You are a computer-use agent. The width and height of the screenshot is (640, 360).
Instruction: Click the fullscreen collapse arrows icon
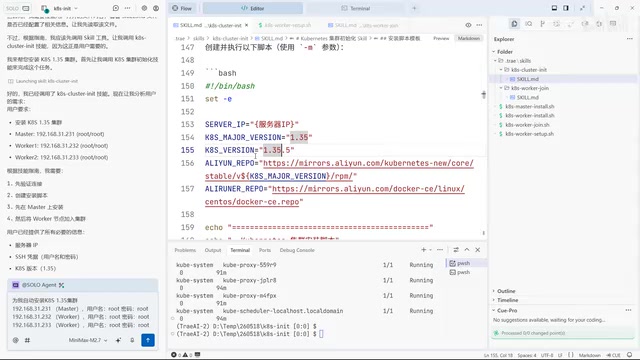[x=582, y=8]
